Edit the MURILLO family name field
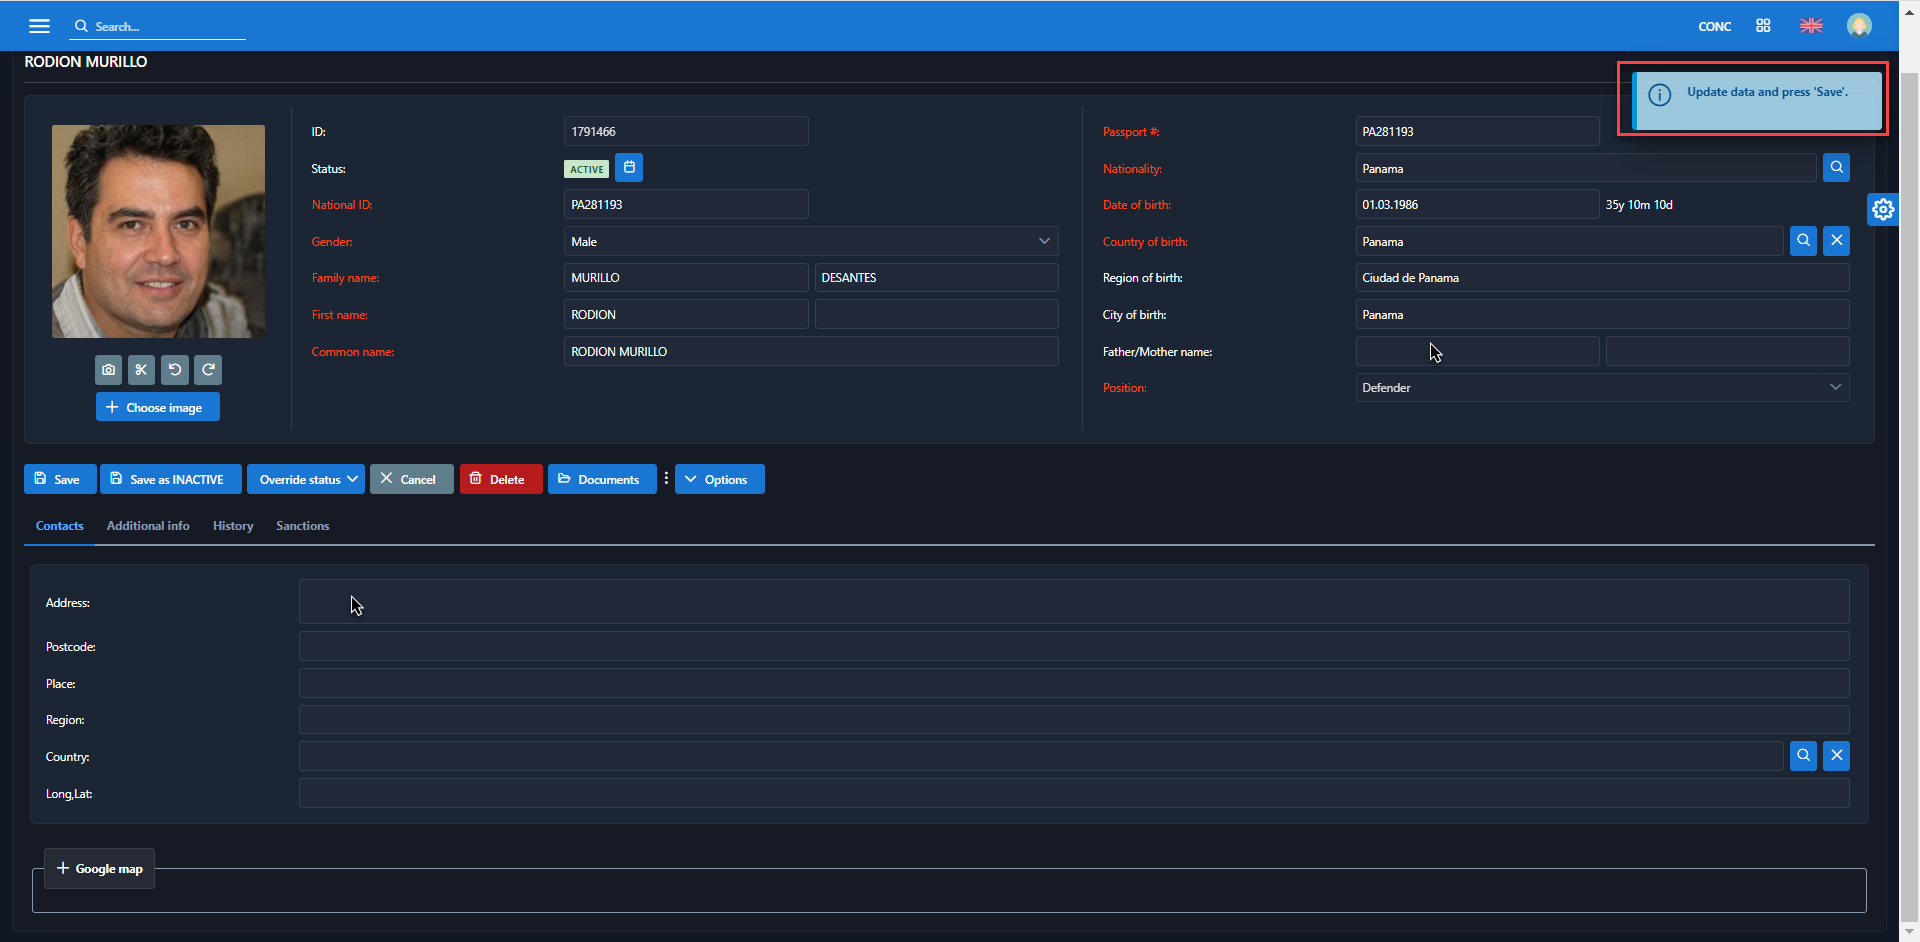This screenshot has width=1920, height=942. pyautogui.click(x=686, y=277)
